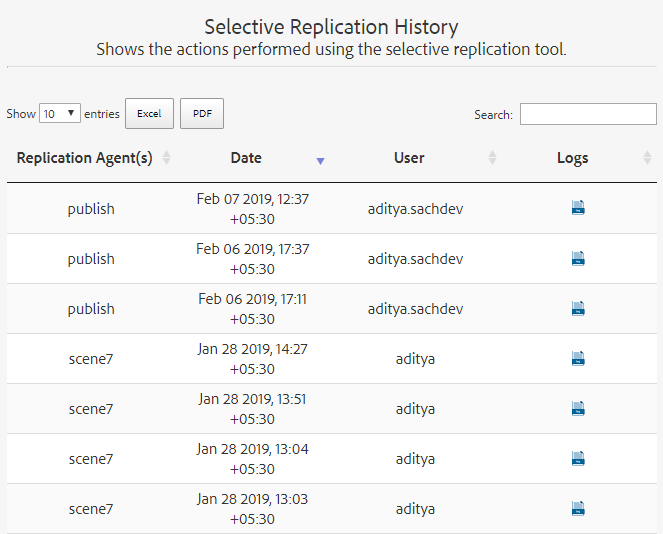Sort by User column arrows
Viewport: 663px width, 534px height.
[x=492, y=158]
